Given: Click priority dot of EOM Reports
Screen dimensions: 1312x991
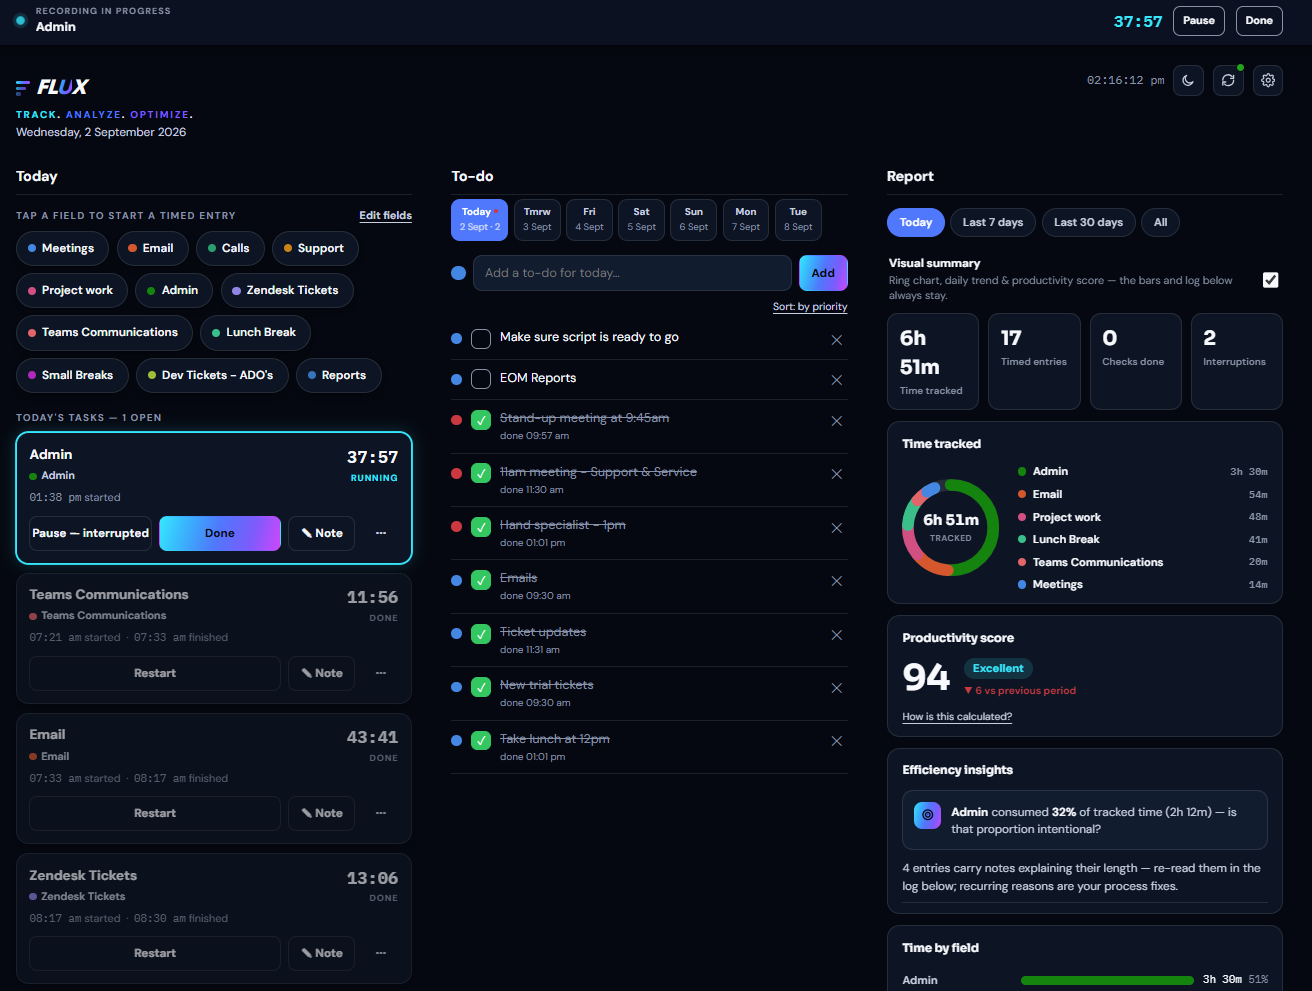Looking at the screenshot, I should click(x=456, y=379).
